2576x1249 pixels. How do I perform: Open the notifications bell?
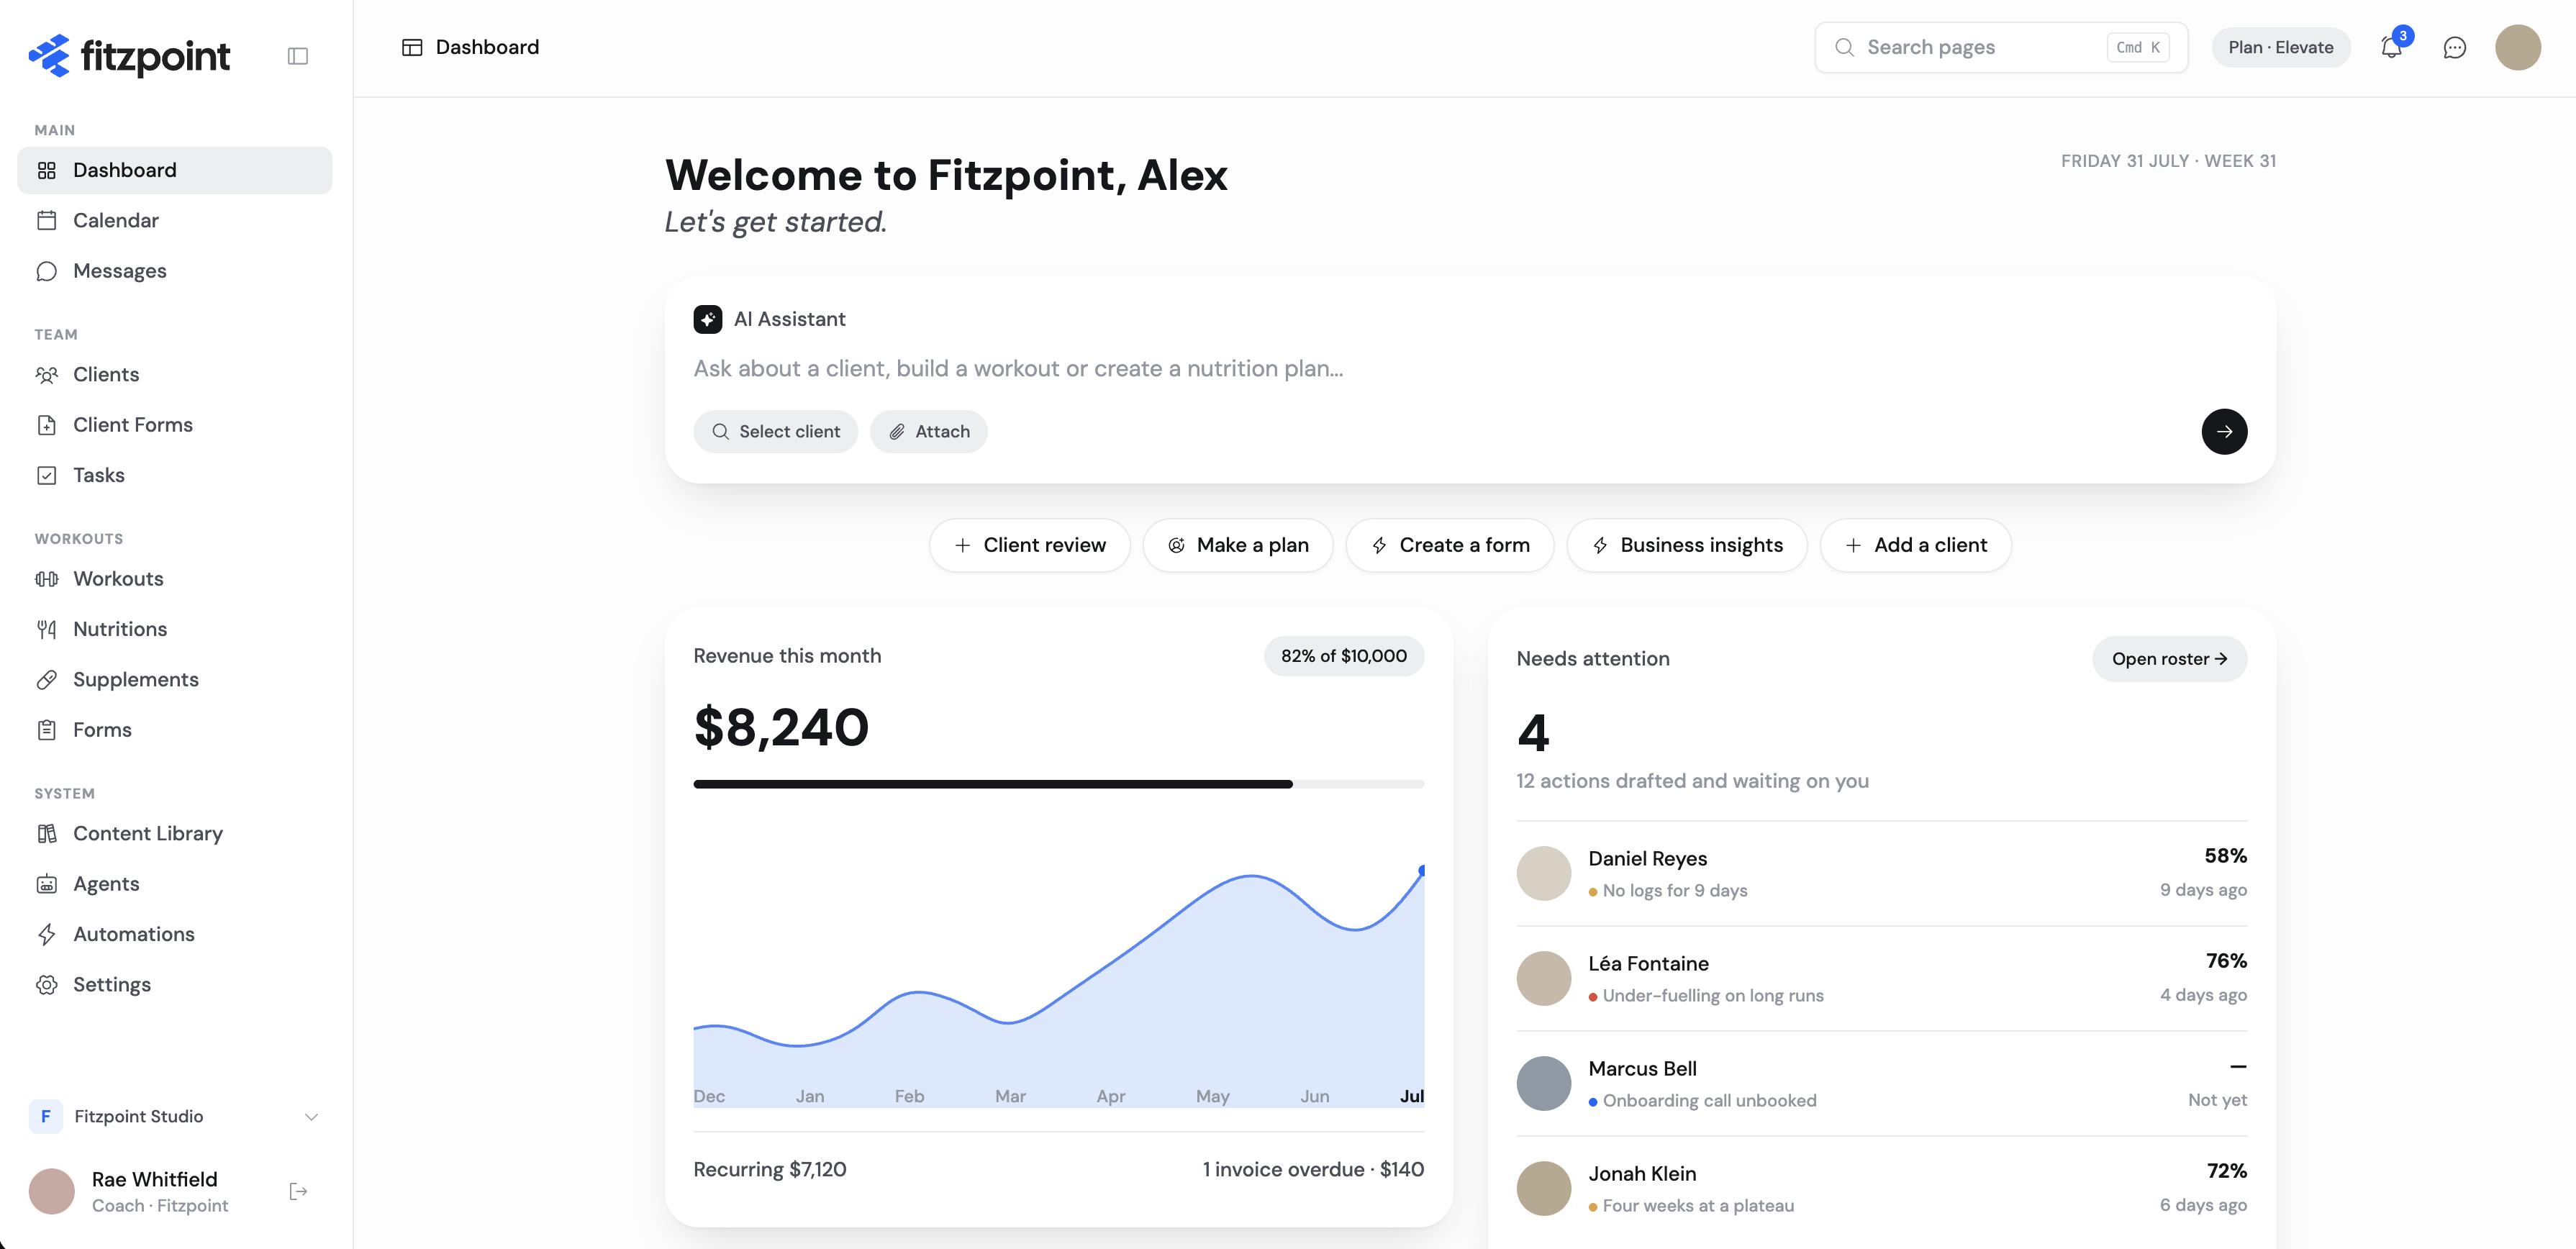[2391, 47]
